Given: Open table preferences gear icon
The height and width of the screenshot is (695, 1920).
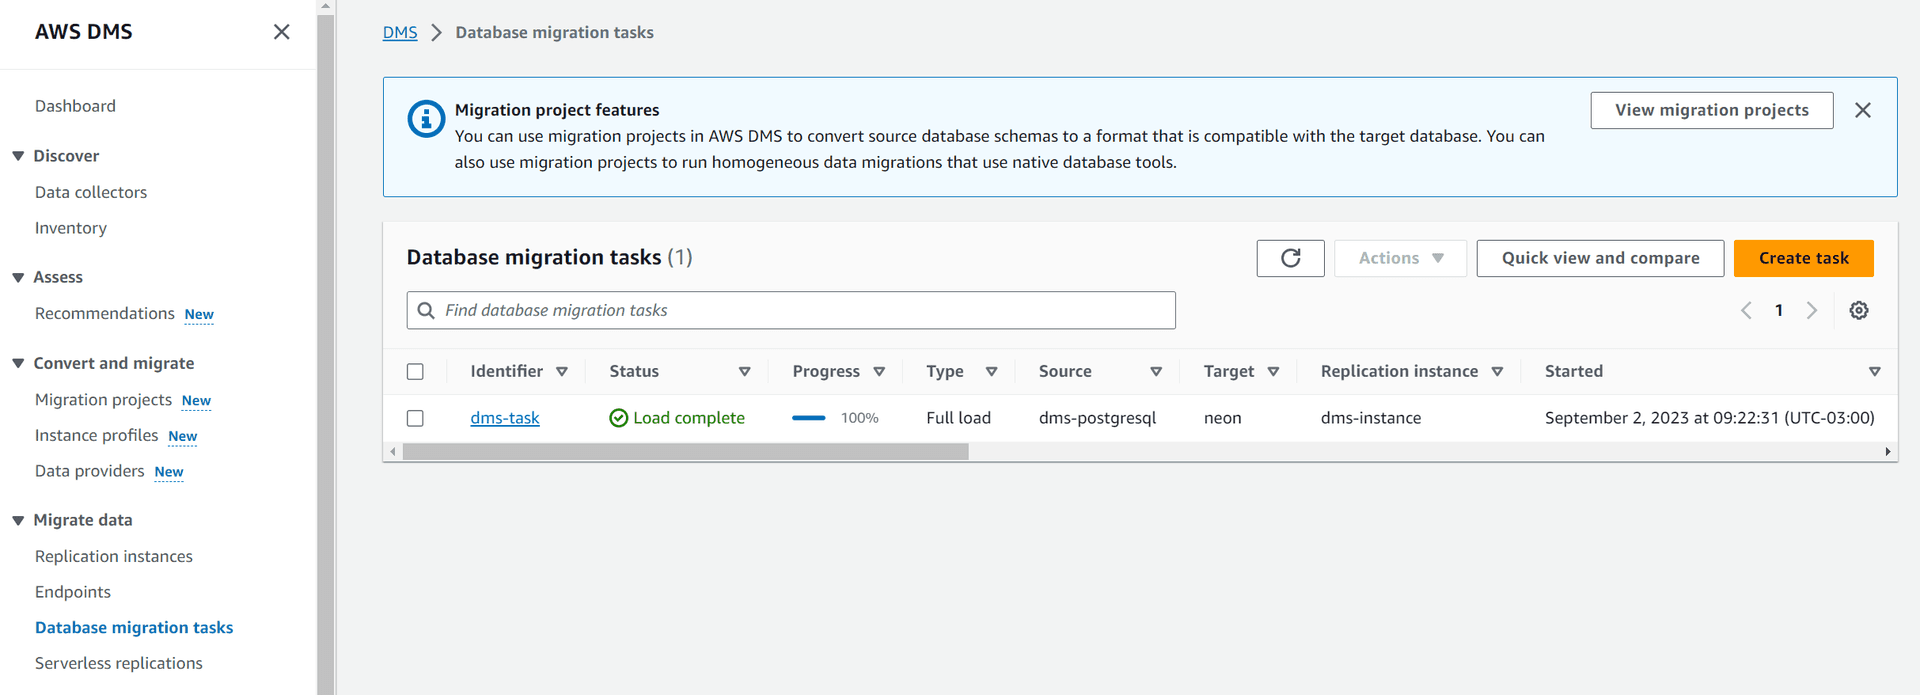Looking at the screenshot, I should (x=1858, y=310).
